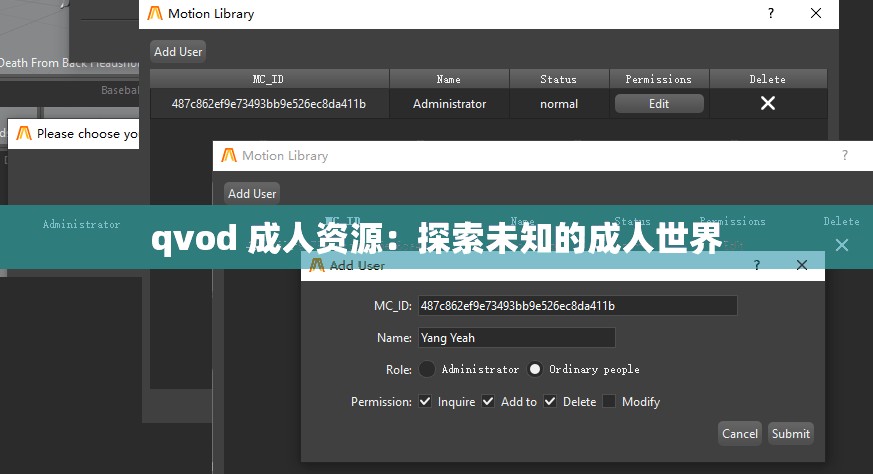The width and height of the screenshot is (873, 474).
Task: Select the Administrator role radio button
Action: point(427,369)
